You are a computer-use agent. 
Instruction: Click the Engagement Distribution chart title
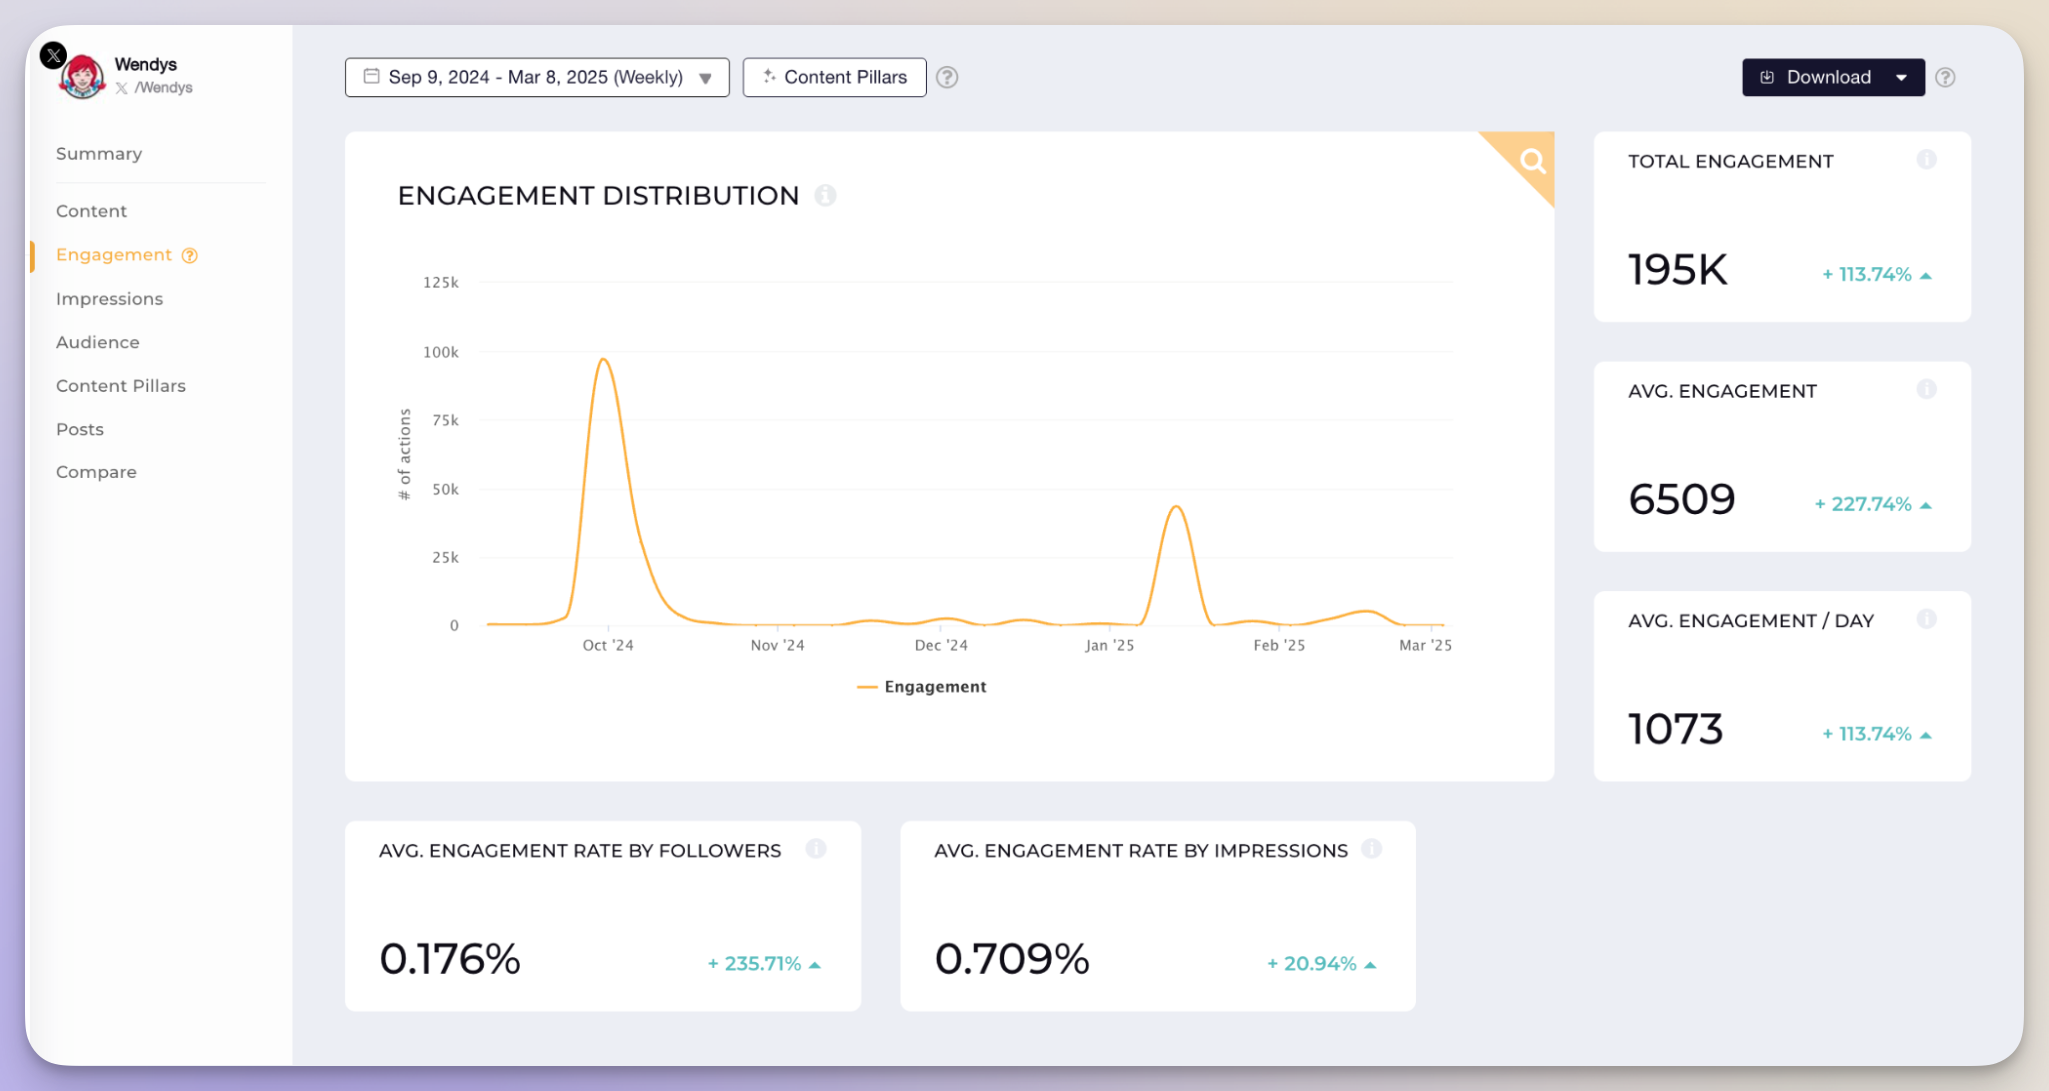coord(598,195)
